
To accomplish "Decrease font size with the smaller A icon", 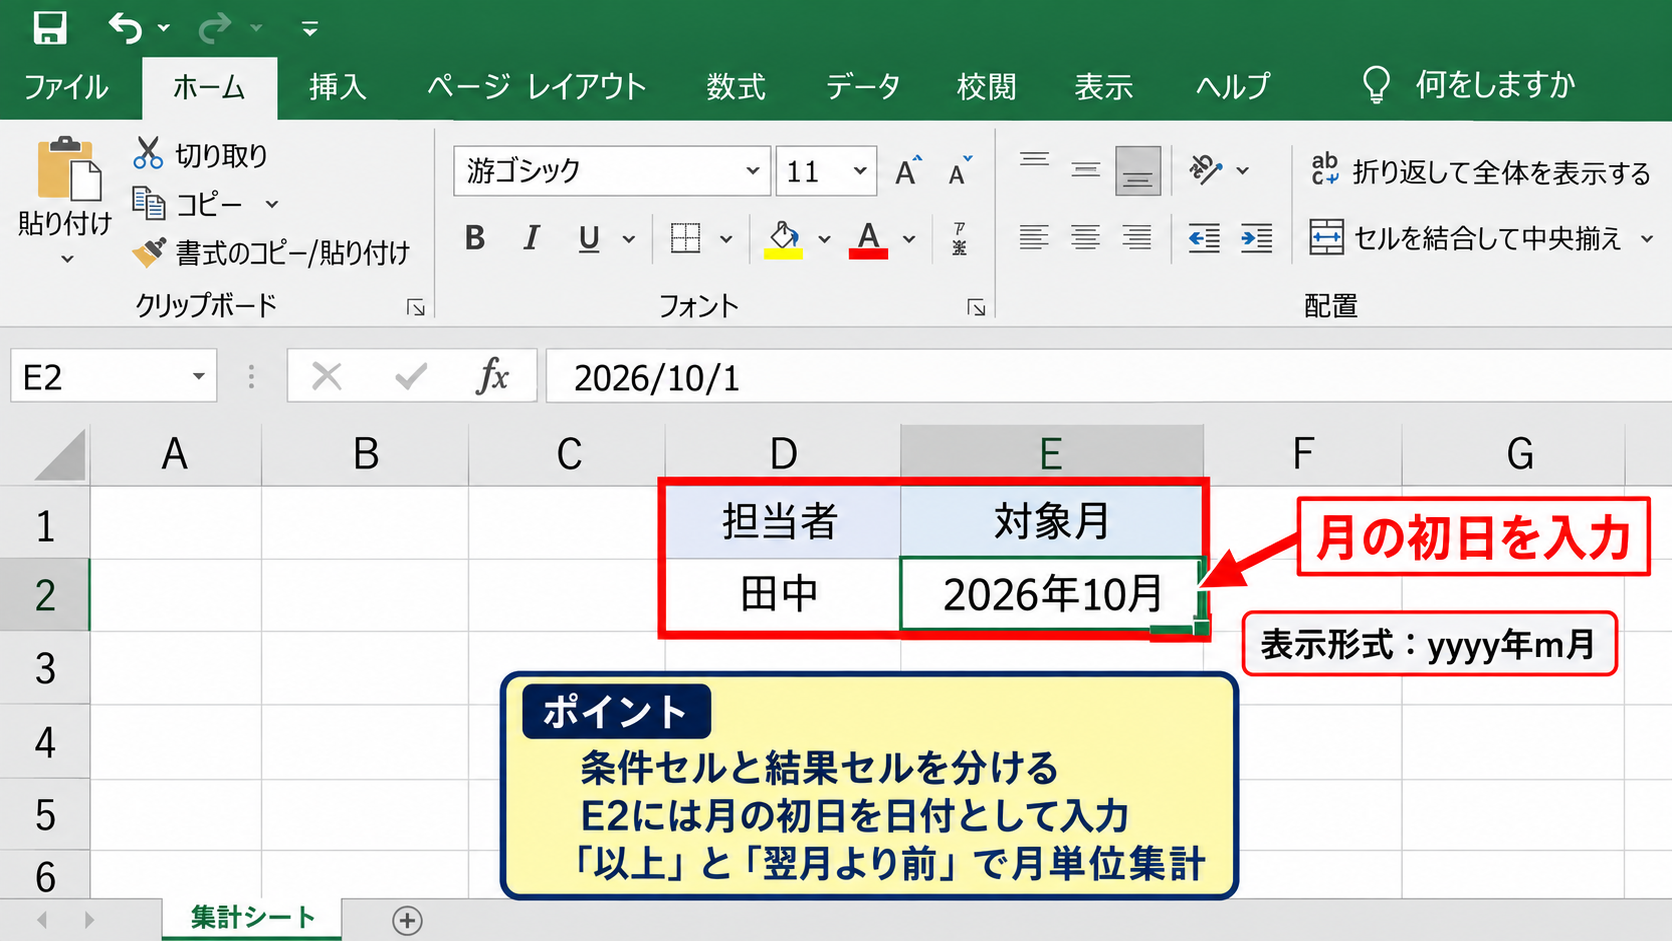I will point(959,171).
